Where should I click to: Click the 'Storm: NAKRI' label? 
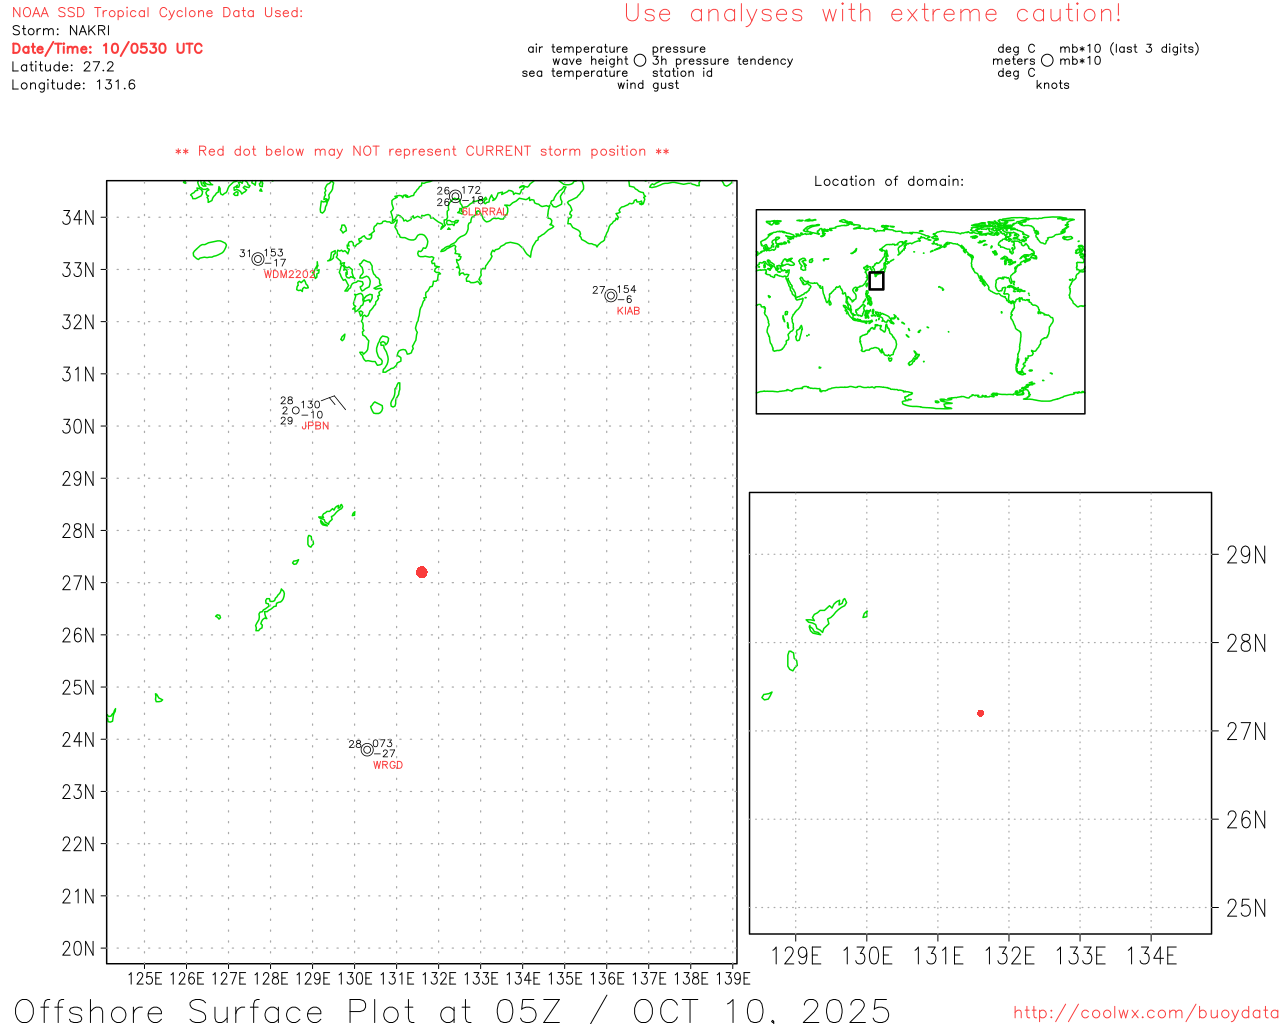coord(61,31)
